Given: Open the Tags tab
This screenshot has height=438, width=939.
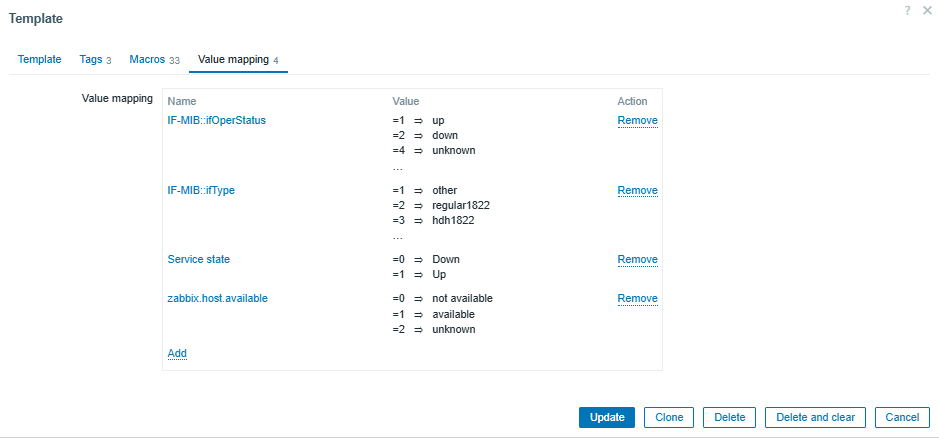Looking at the screenshot, I should pos(95,60).
